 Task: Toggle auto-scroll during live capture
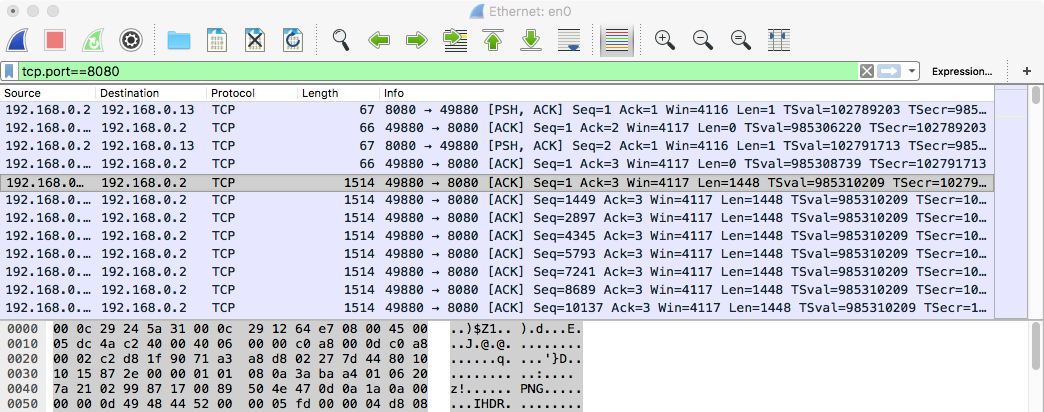coord(569,40)
